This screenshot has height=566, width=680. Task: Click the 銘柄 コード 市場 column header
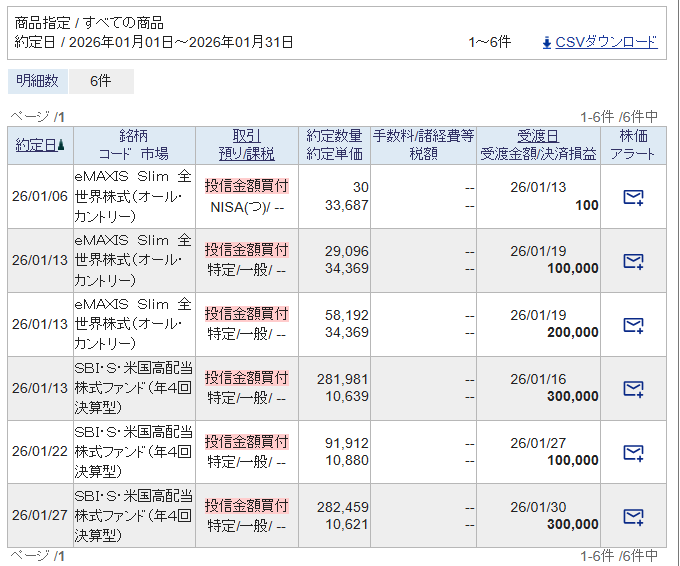click(x=134, y=145)
